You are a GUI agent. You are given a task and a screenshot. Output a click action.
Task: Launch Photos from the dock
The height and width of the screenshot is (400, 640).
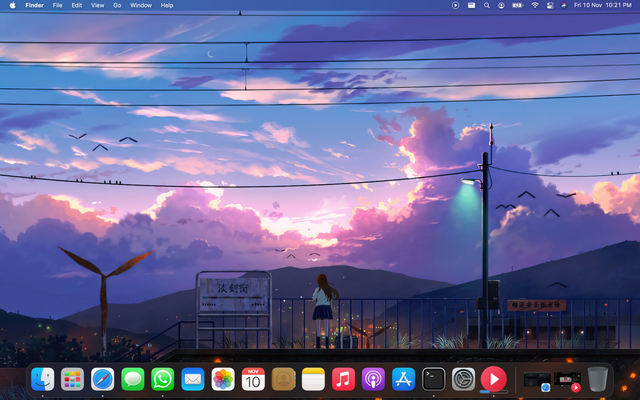223,379
